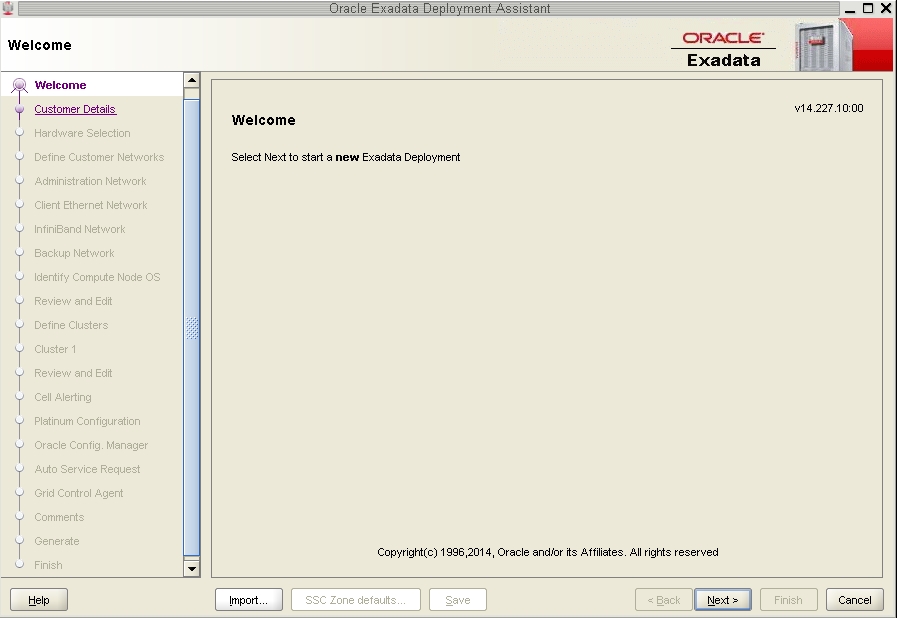The height and width of the screenshot is (618, 897).
Task: Click the sidebar scroll up arrow
Action: tap(192, 80)
